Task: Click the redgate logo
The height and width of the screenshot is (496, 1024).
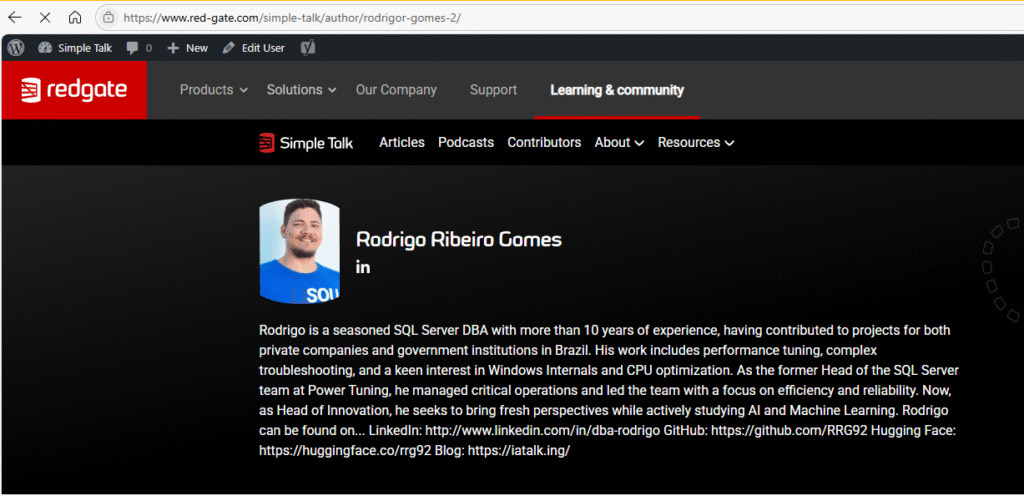Action: coord(74,90)
